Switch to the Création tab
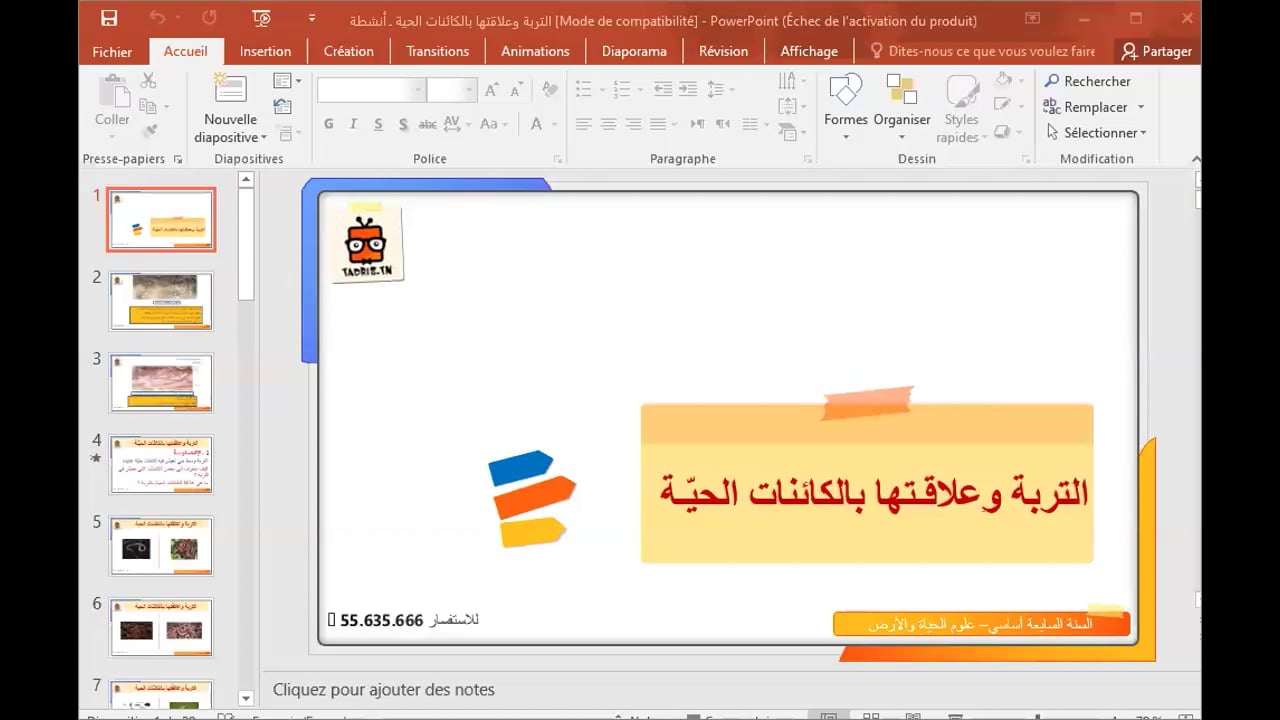The image size is (1280, 720). click(348, 51)
